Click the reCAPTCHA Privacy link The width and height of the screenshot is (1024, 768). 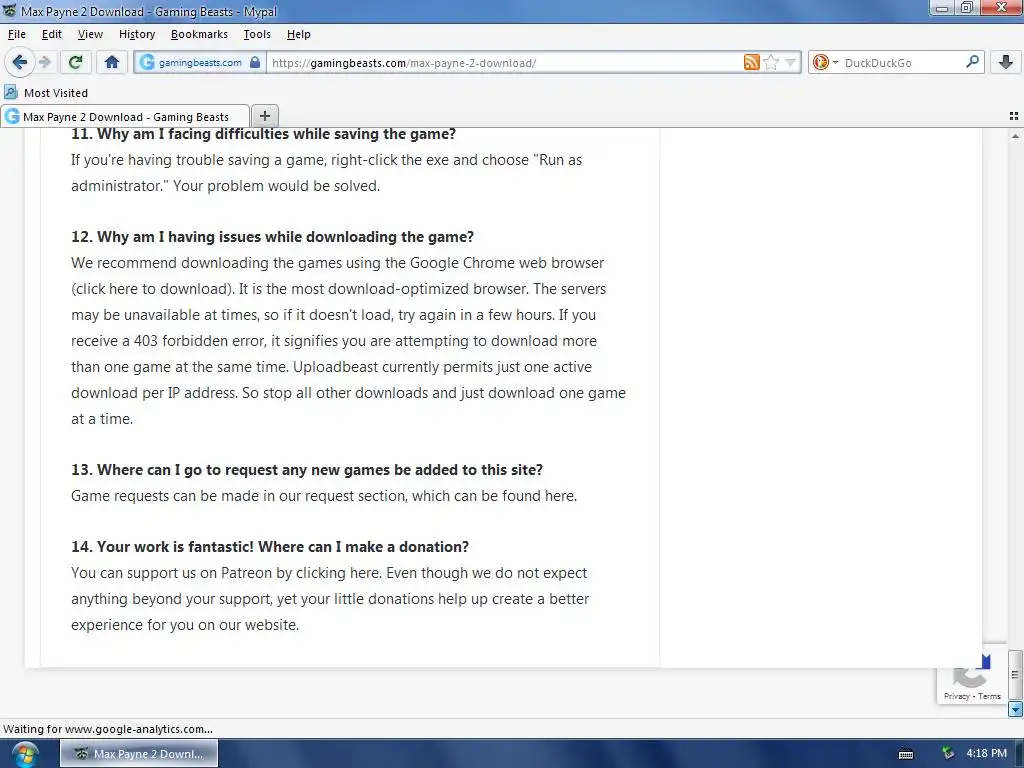click(x=956, y=696)
